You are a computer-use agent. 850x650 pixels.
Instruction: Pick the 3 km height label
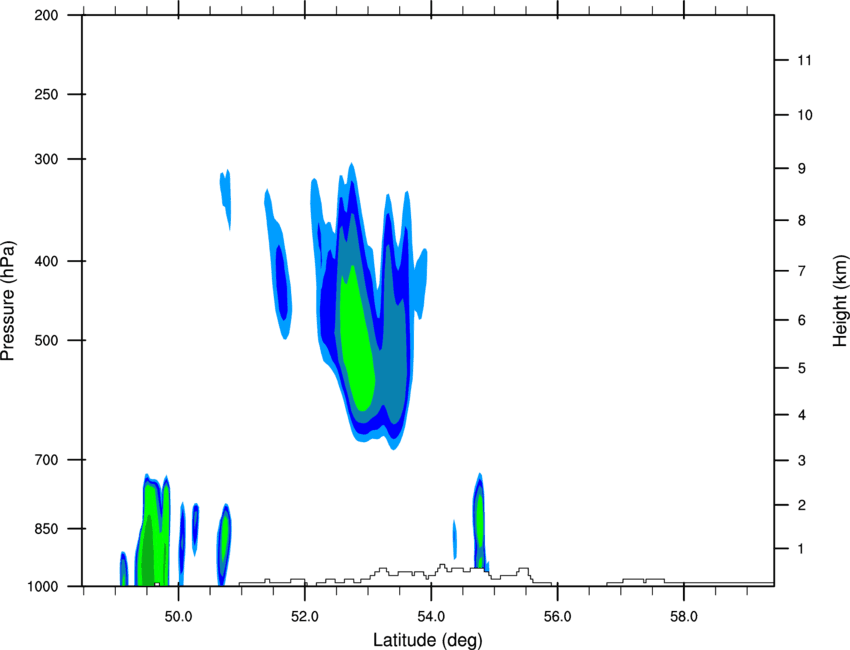pyautogui.click(x=802, y=461)
